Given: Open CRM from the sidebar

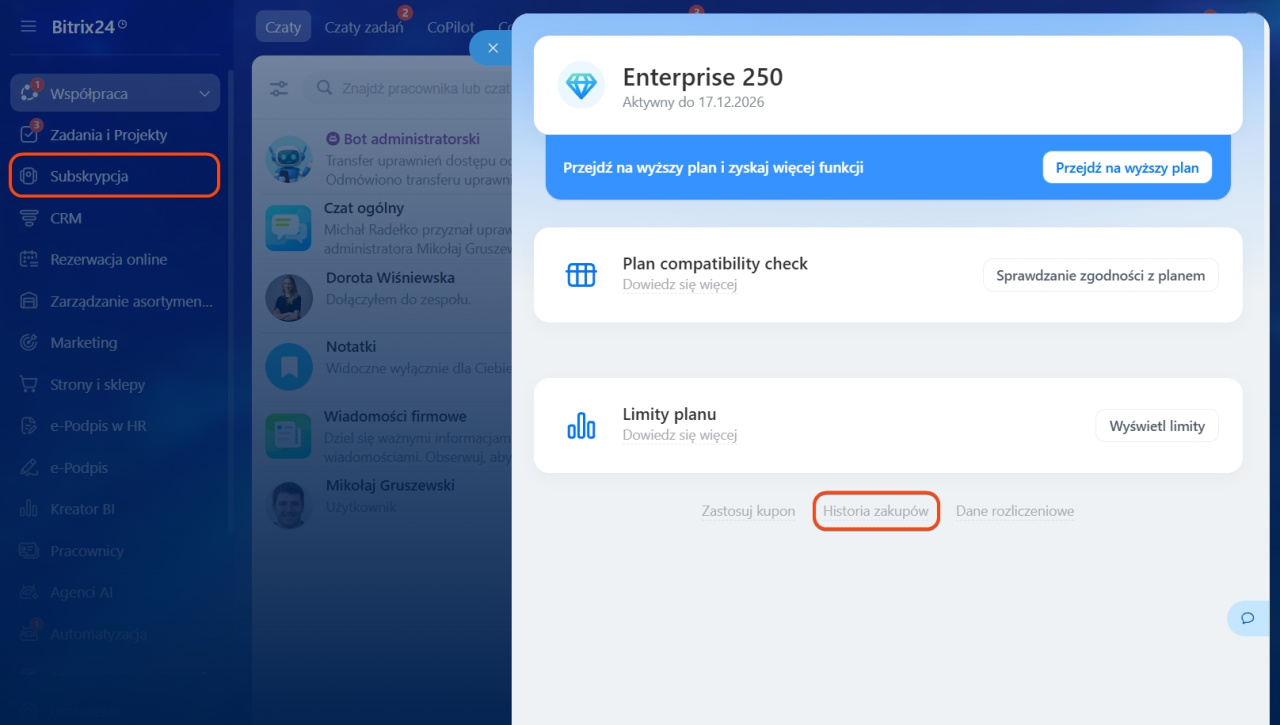Looking at the screenshot, I should tap(66, 218).
